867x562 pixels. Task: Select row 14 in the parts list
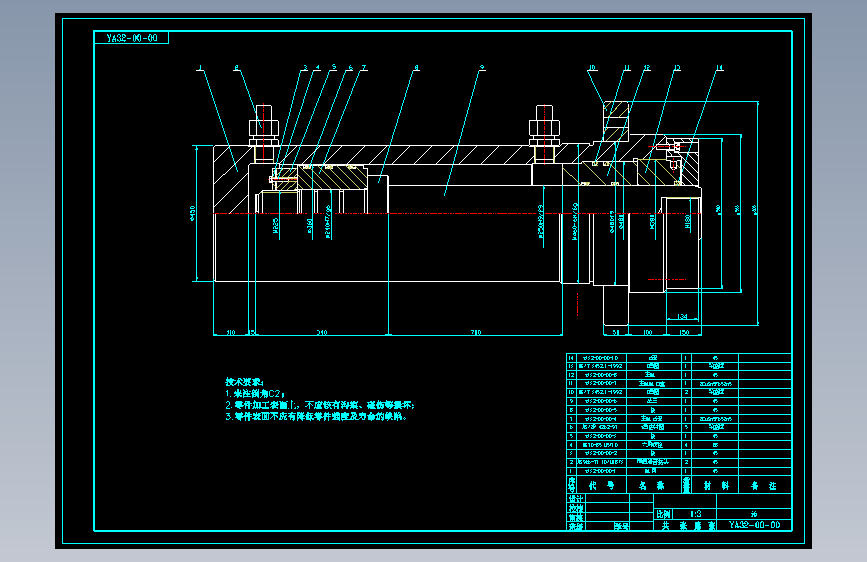point(679,358)
